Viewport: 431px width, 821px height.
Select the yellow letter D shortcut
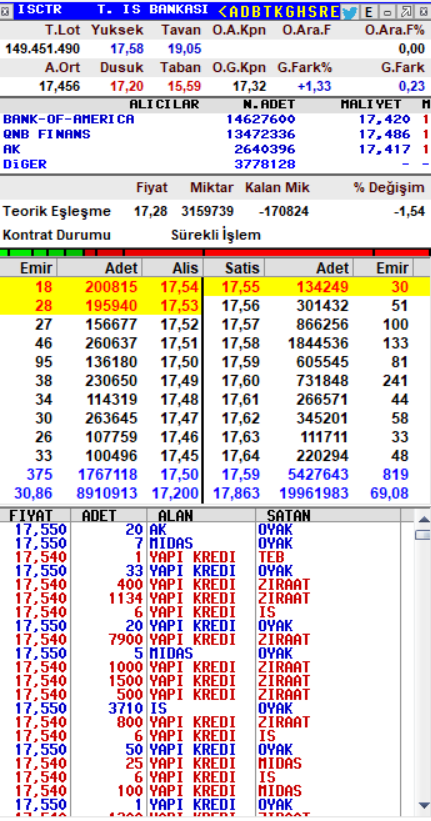pos(245,11)
